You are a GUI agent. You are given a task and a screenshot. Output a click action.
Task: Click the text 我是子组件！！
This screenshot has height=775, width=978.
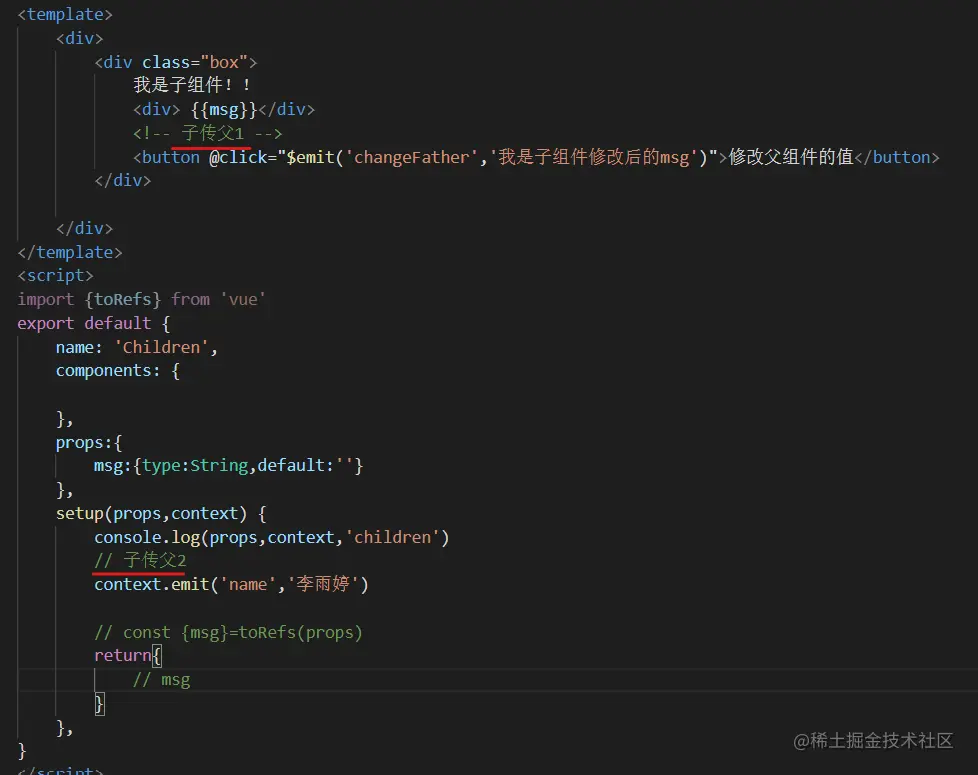(192, 85)
